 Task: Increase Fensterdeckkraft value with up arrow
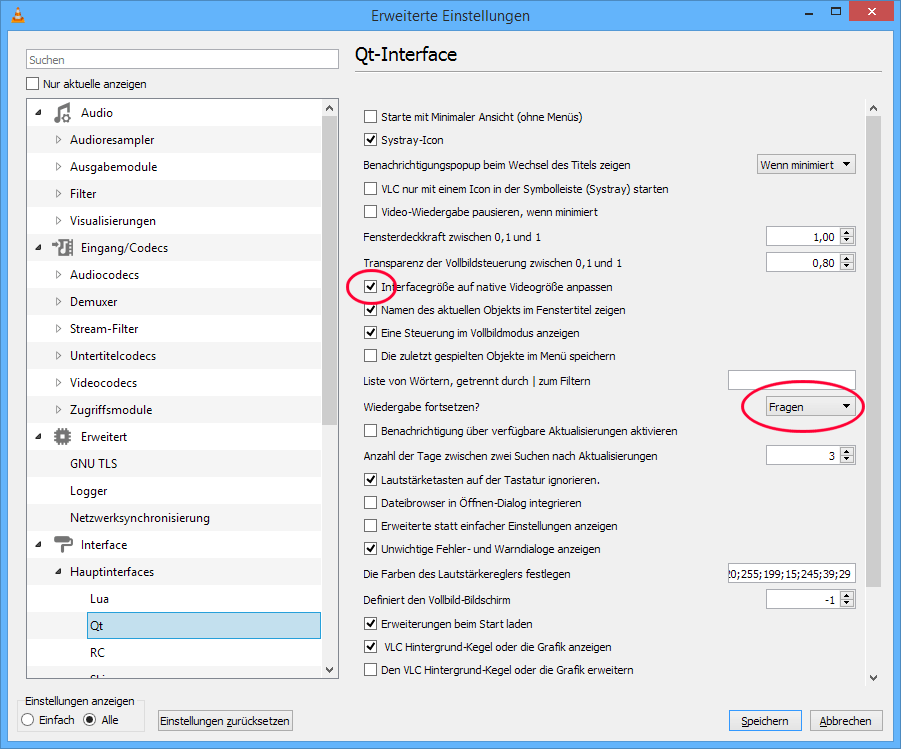click(x=847, y=233)
